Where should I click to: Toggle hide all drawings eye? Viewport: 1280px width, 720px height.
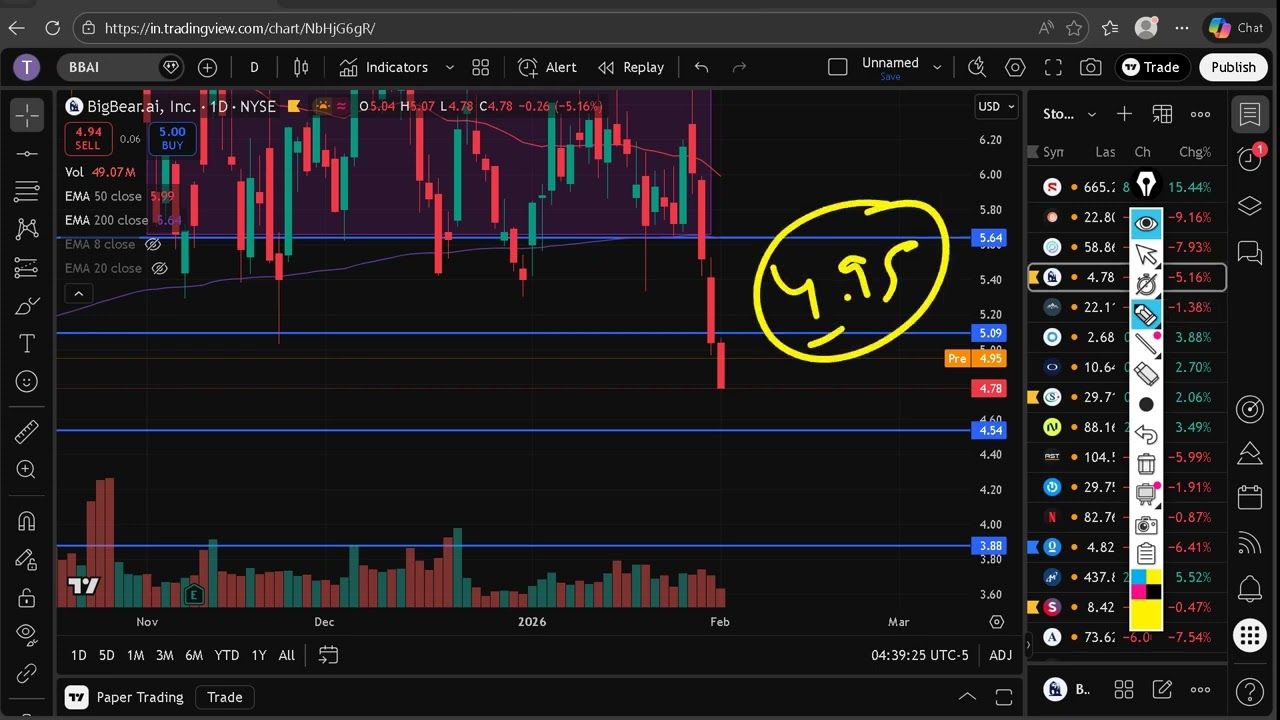[27, 634]
